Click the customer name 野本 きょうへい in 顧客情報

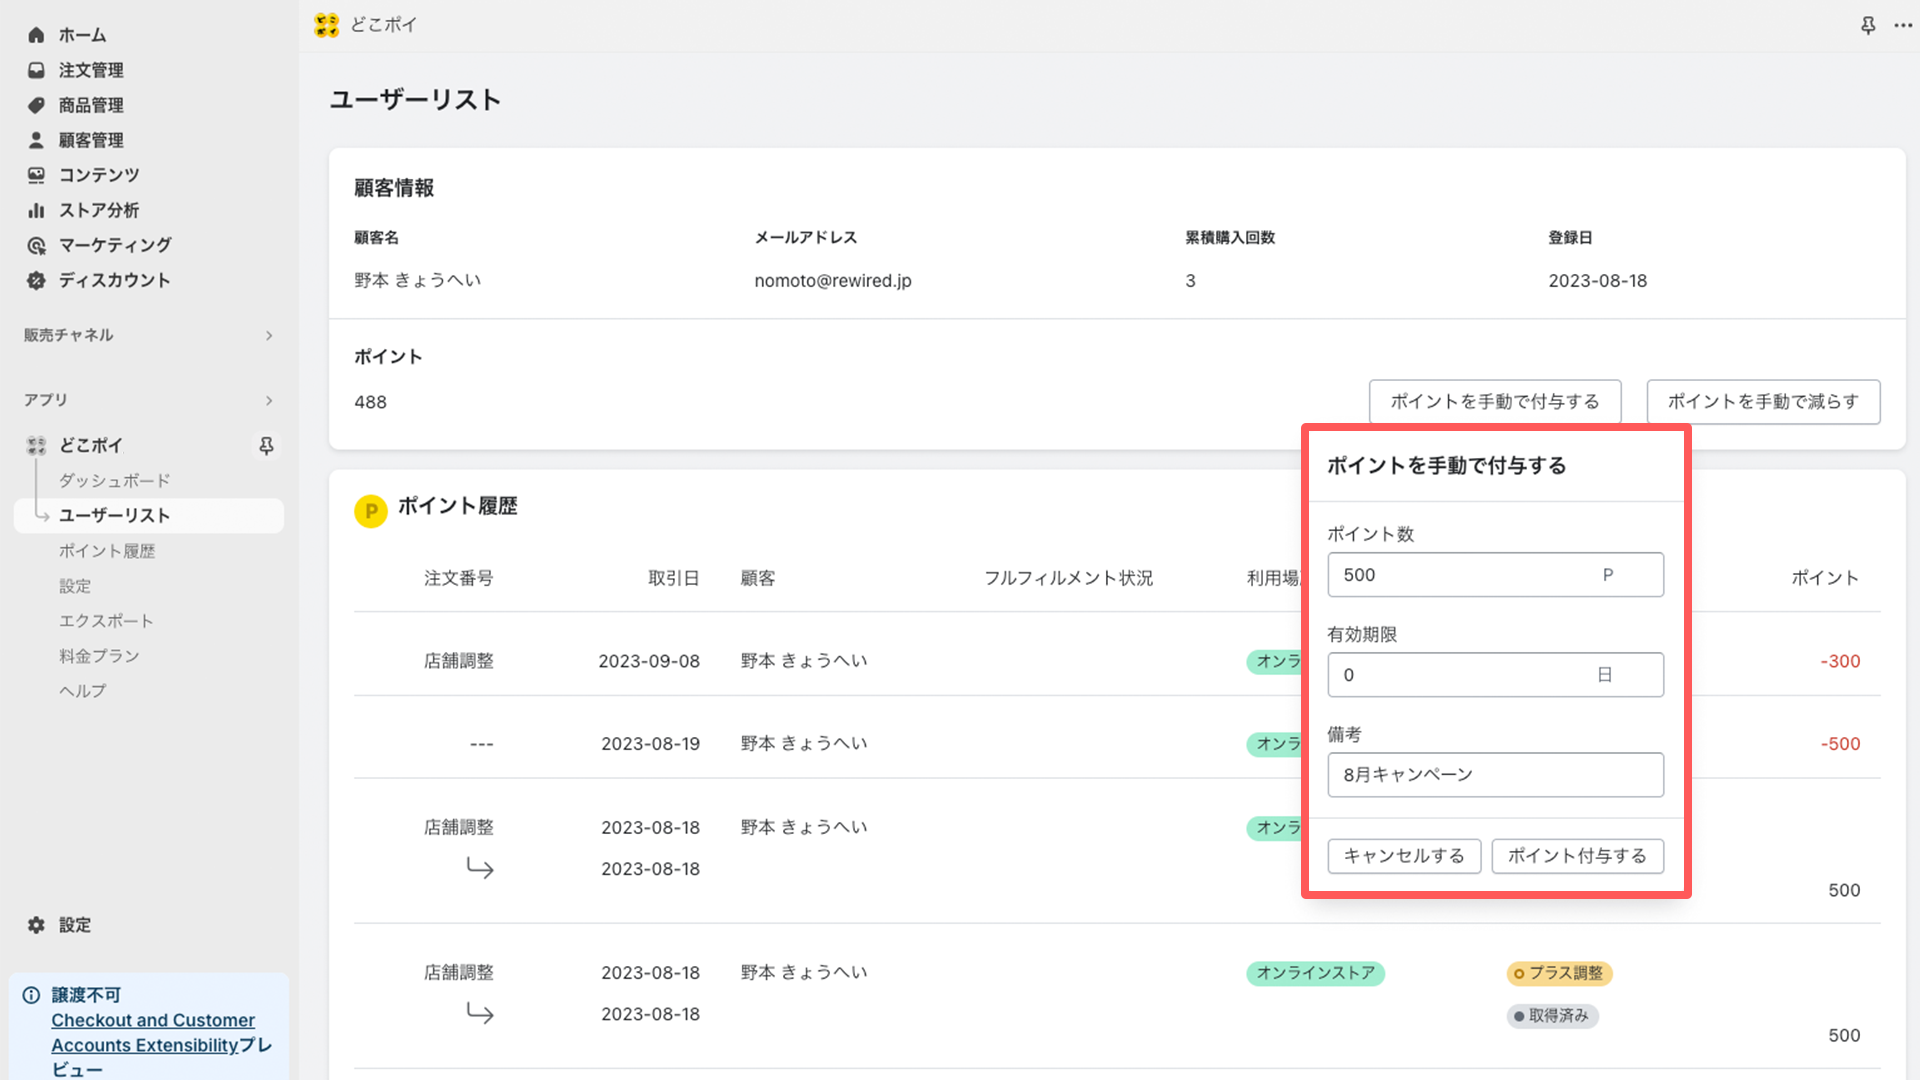(417, 281)
